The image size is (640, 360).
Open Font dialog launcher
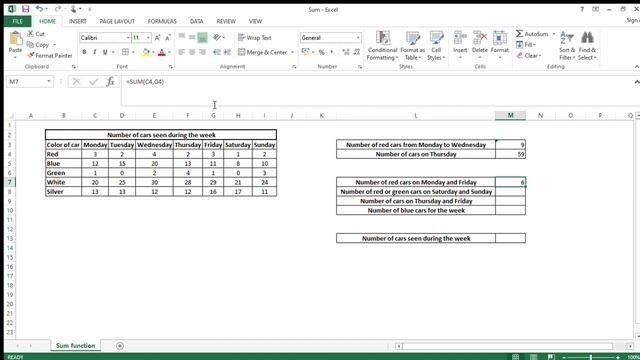pyautogui.click(x=171, y=67)
